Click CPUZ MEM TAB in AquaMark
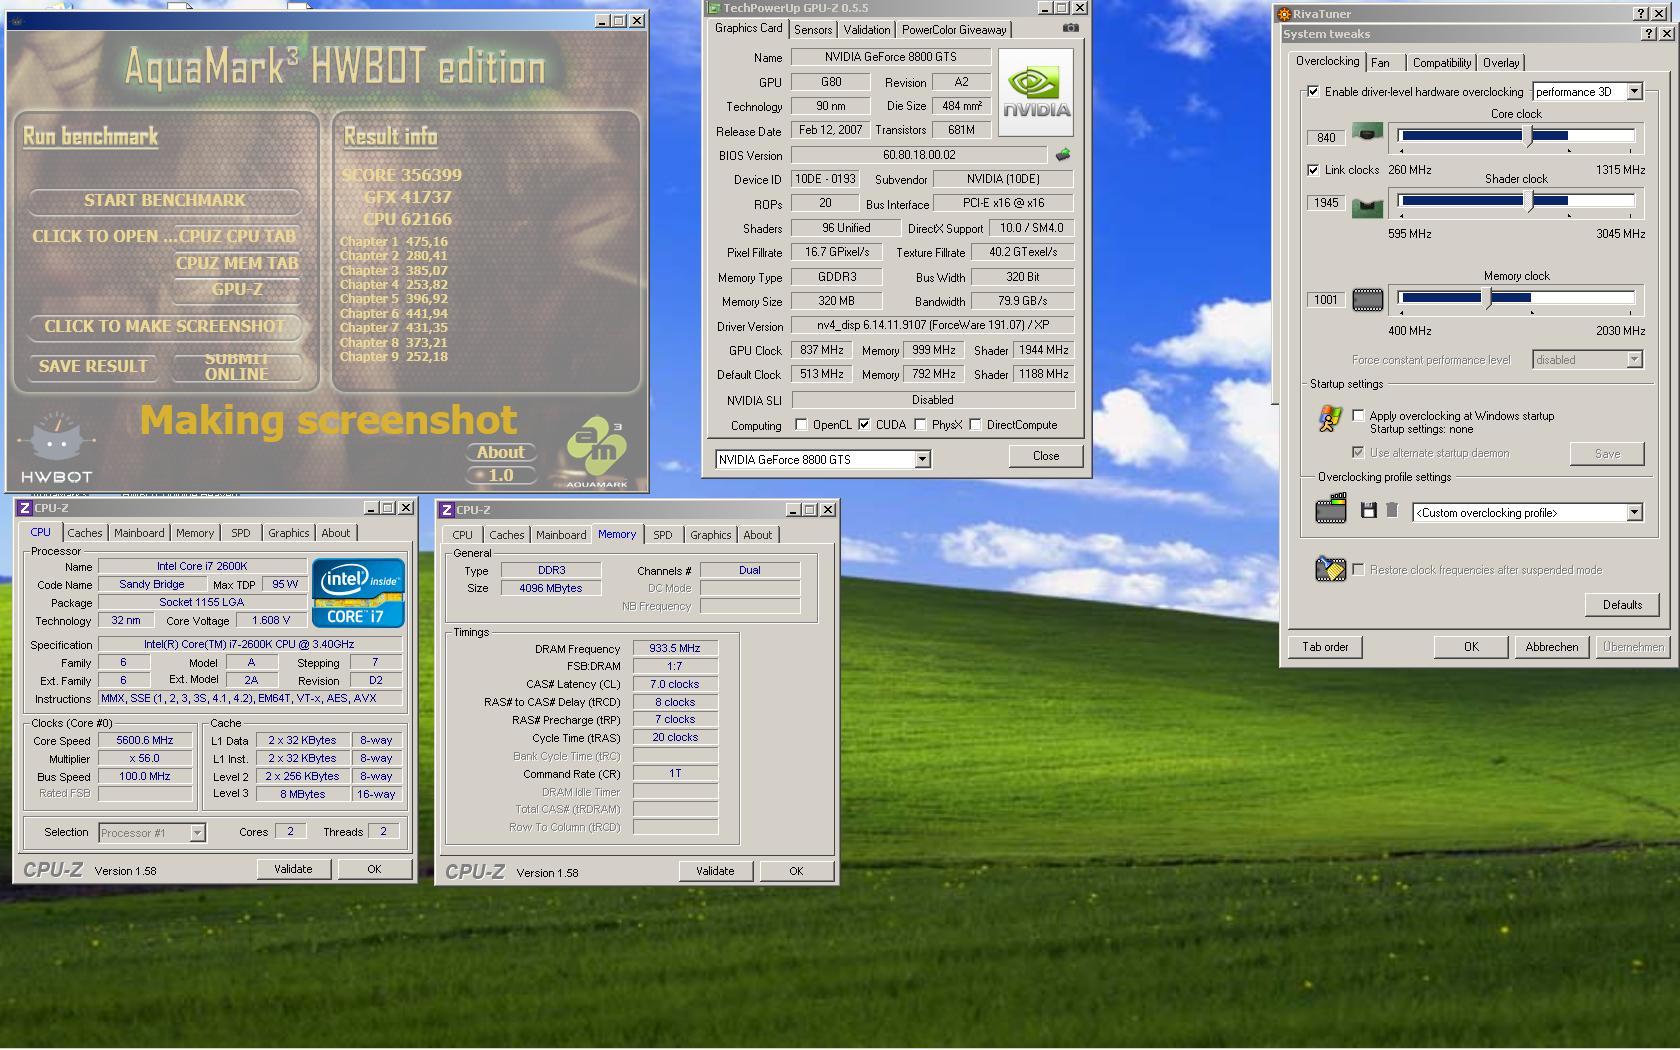Image resolution: width=1680 pixels, height=1050 pixels. pos(237,263)
